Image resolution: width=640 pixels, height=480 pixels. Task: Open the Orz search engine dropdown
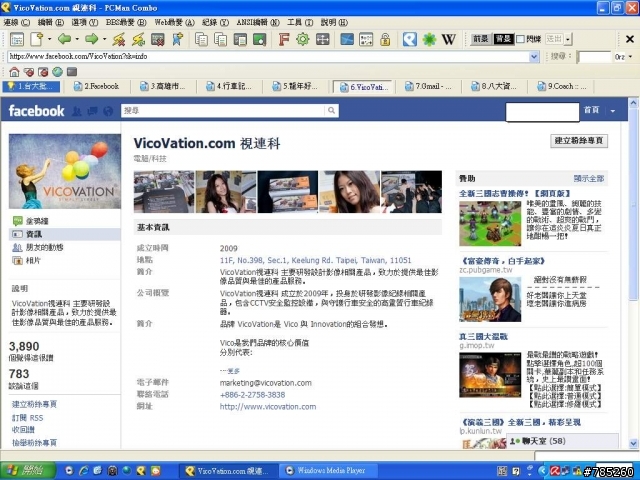[x=631, y=56]
